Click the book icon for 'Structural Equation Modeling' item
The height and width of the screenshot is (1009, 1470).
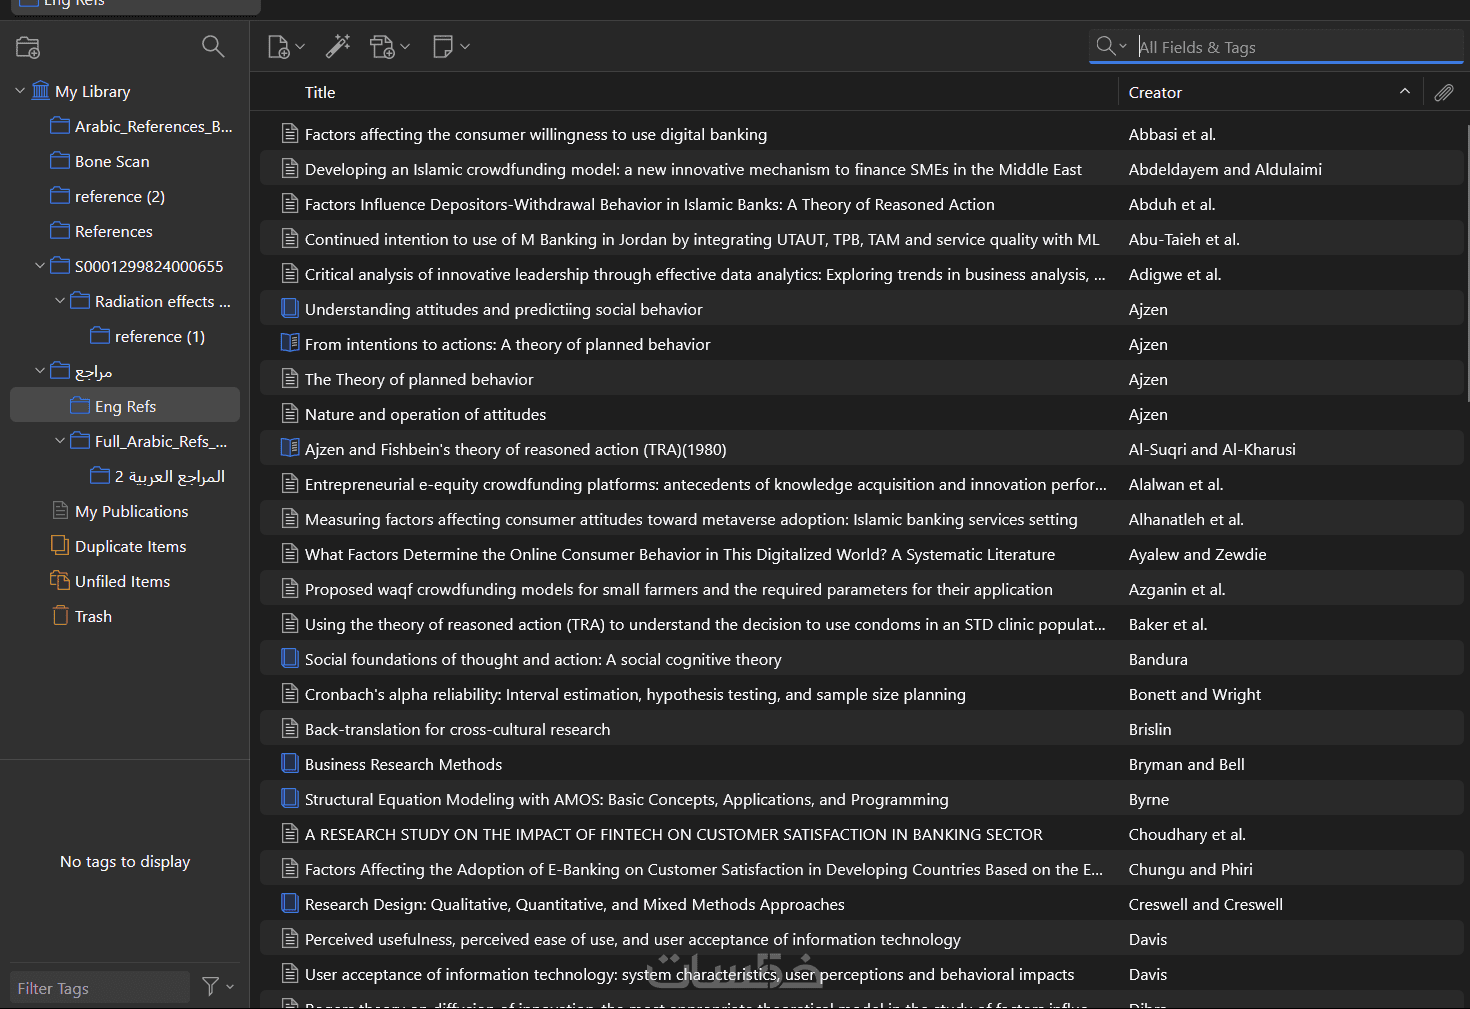290,799
